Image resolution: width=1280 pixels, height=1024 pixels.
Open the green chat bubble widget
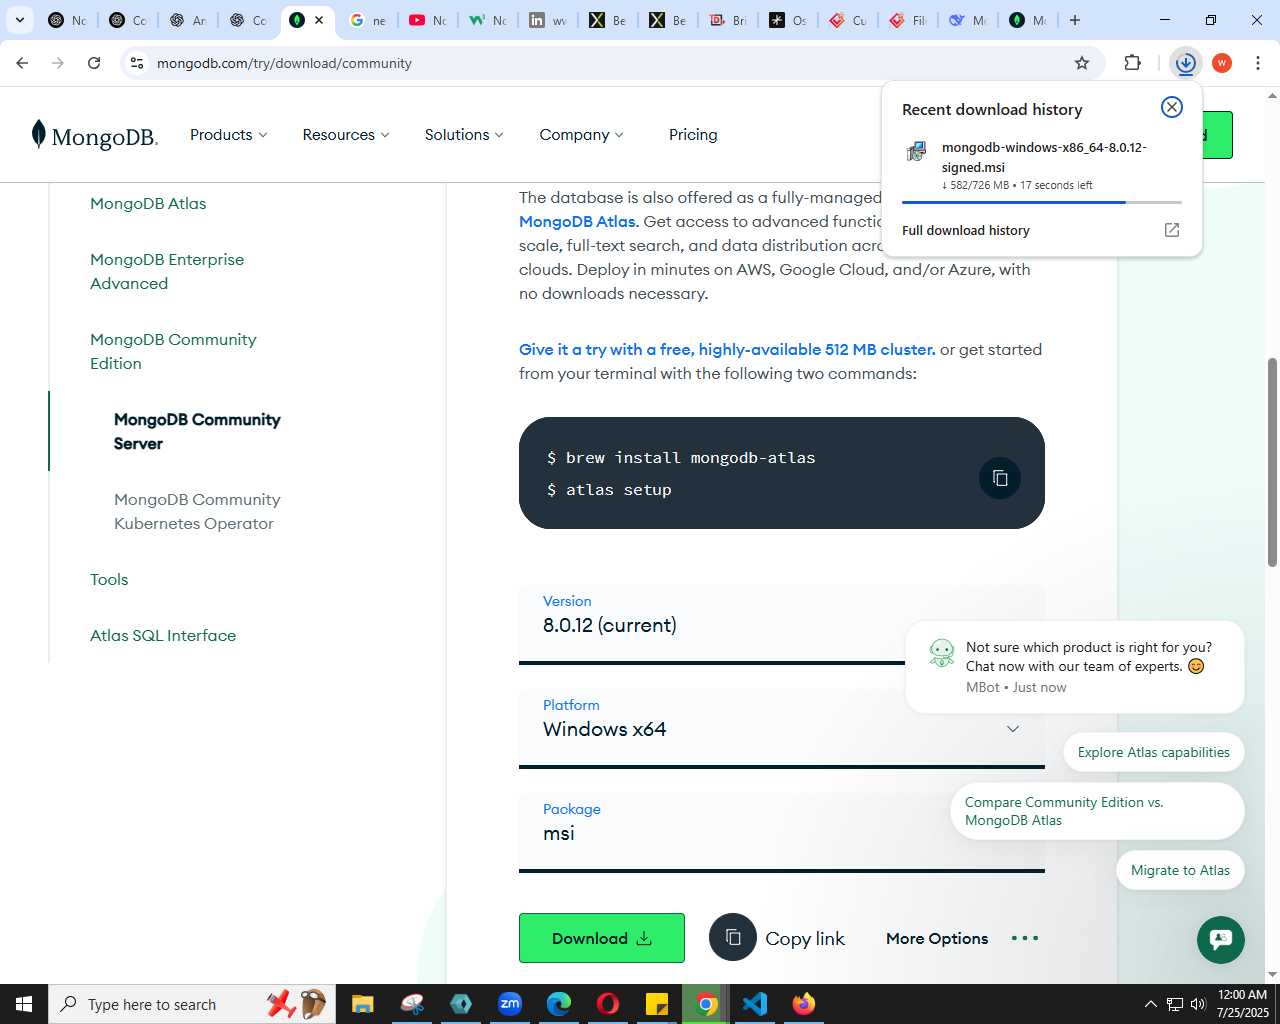1221,940
